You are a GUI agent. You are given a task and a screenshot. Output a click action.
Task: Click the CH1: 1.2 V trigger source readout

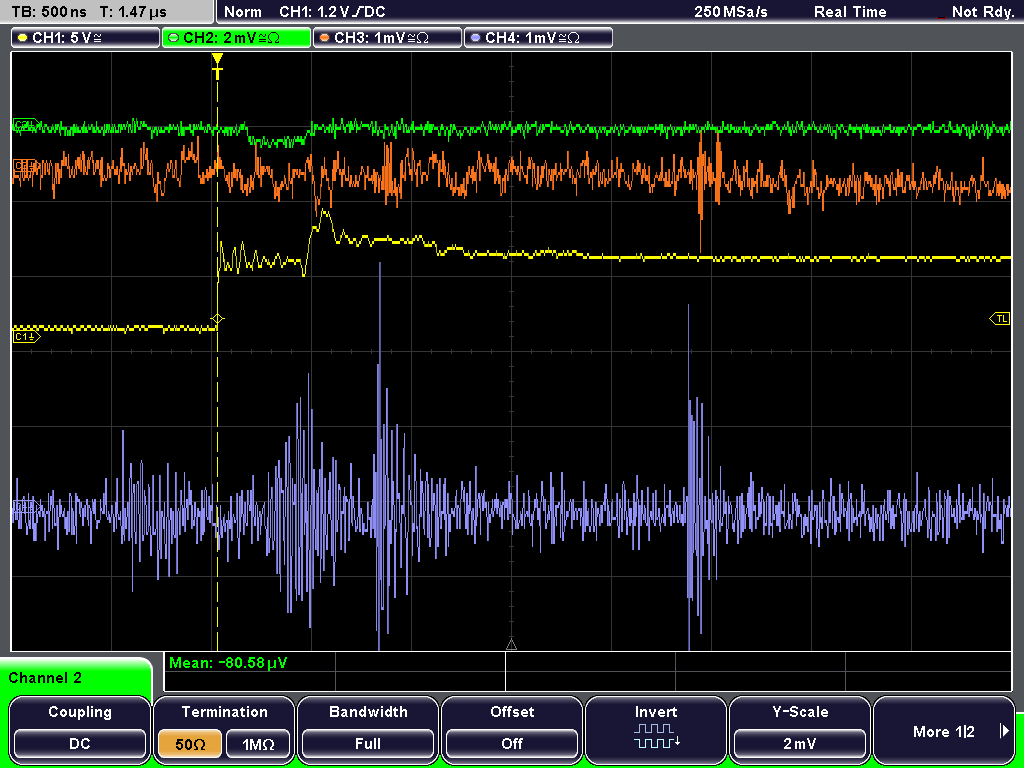point(332,12)
